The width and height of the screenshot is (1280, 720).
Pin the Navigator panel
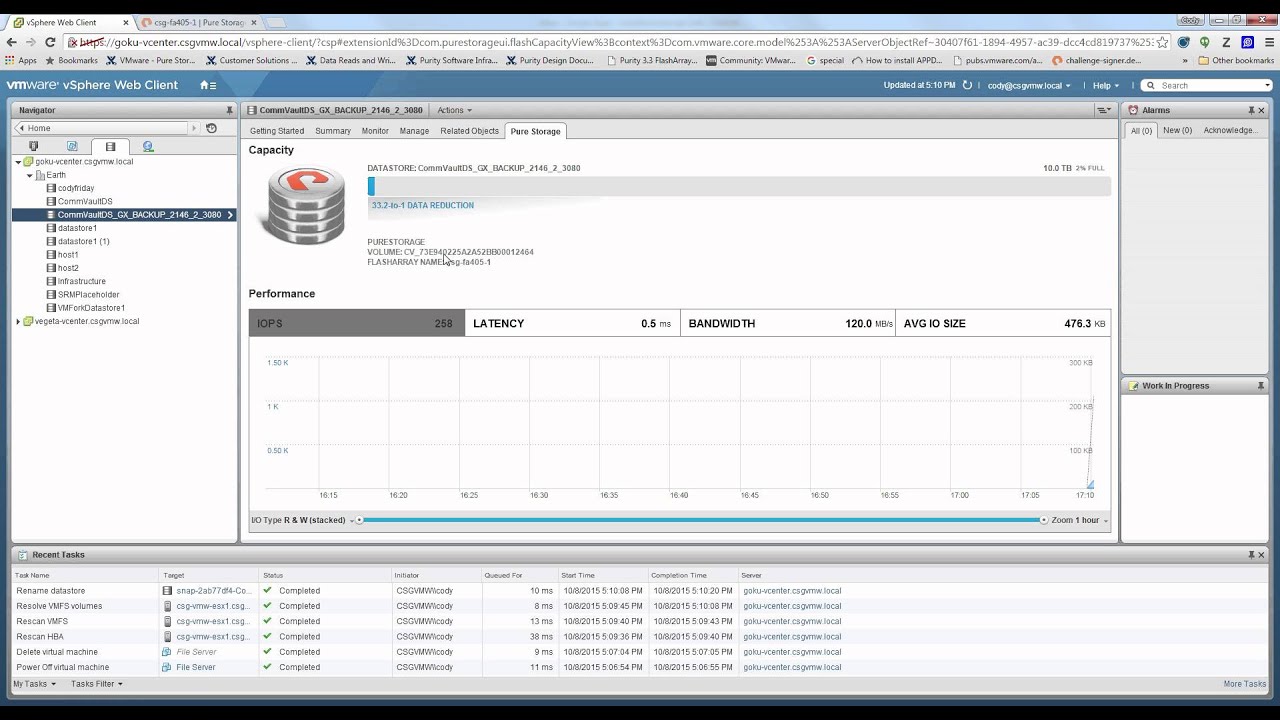[x=229, y=110]
